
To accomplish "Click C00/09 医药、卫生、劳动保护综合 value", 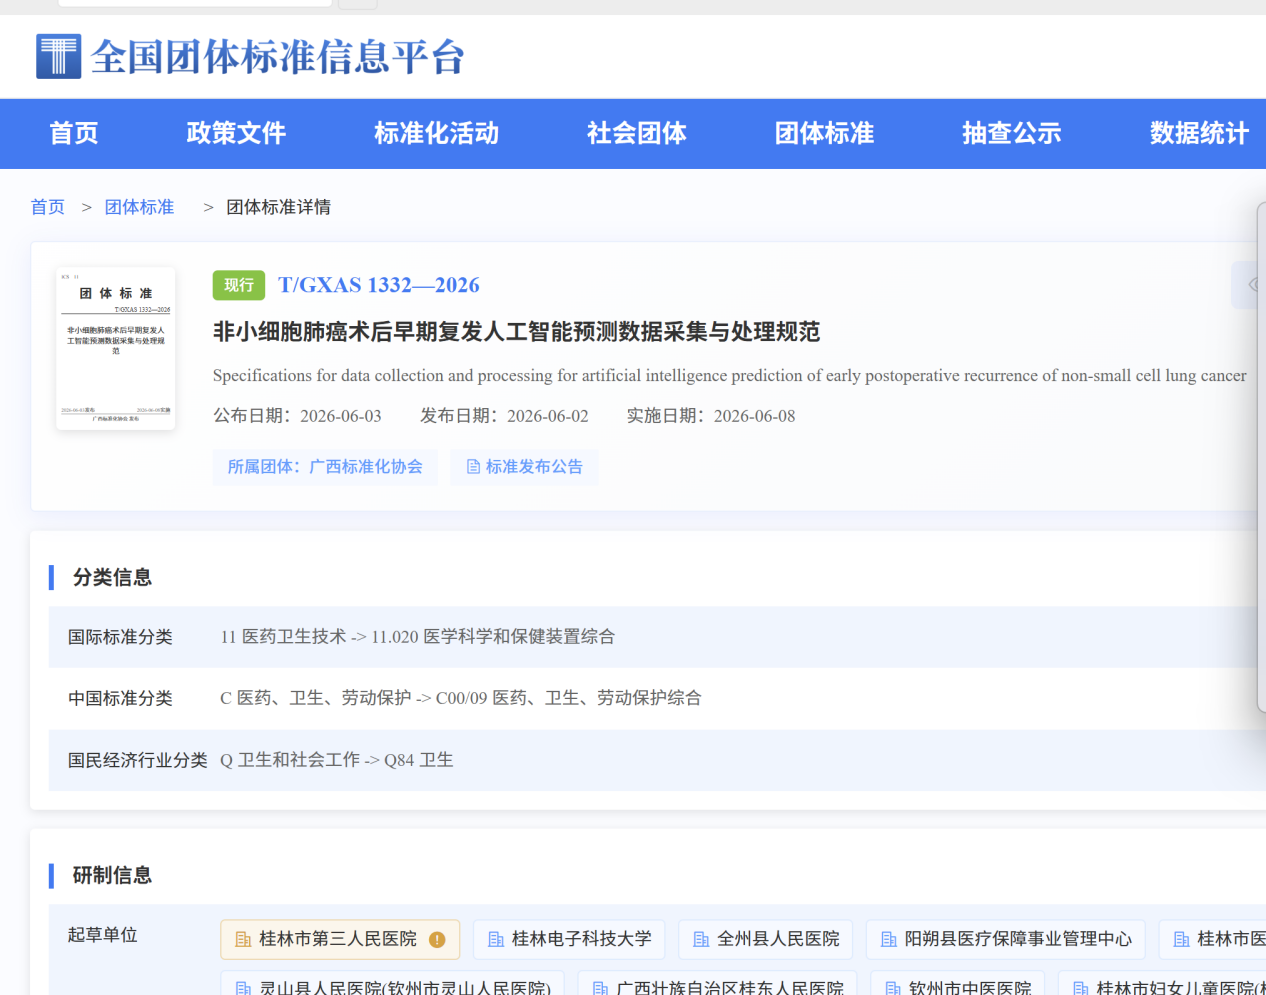I will click(568, 698).
